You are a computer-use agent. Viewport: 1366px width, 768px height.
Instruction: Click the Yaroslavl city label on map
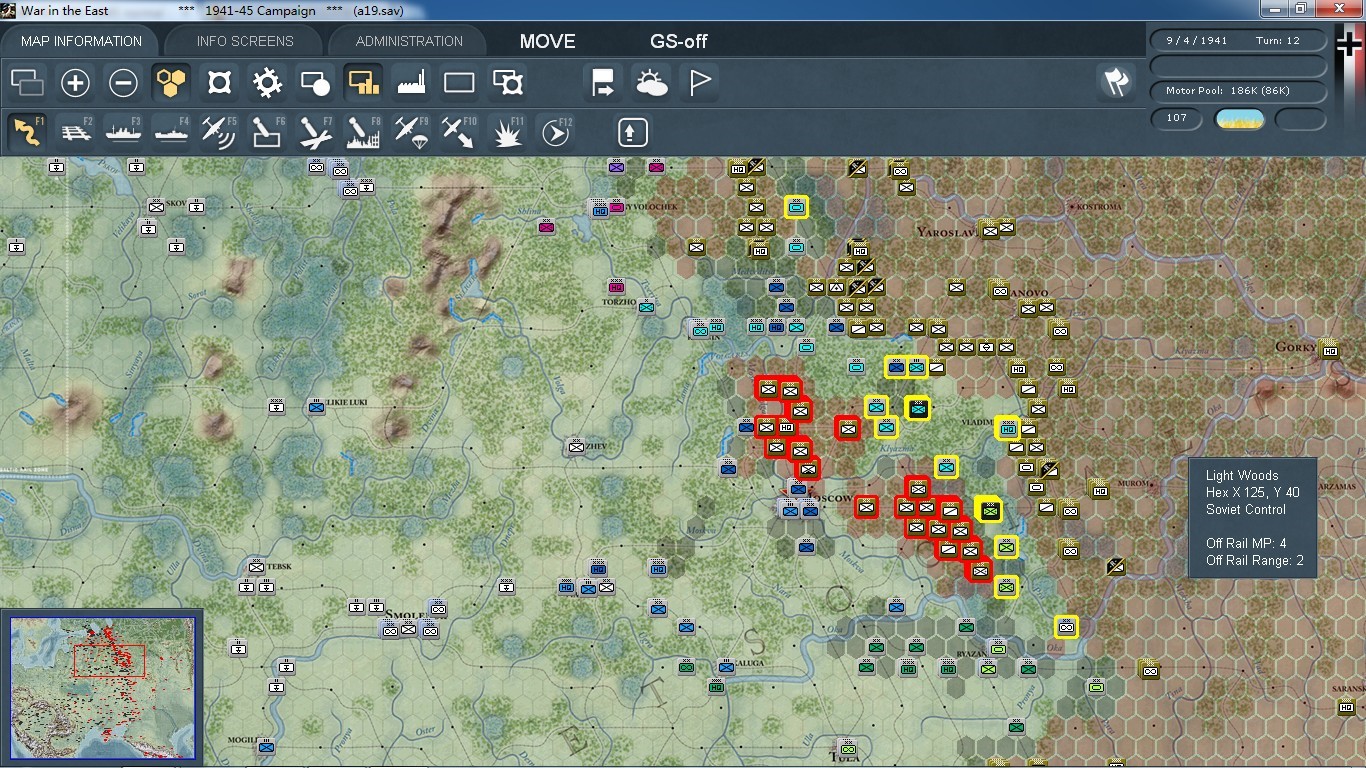point(945,232)
